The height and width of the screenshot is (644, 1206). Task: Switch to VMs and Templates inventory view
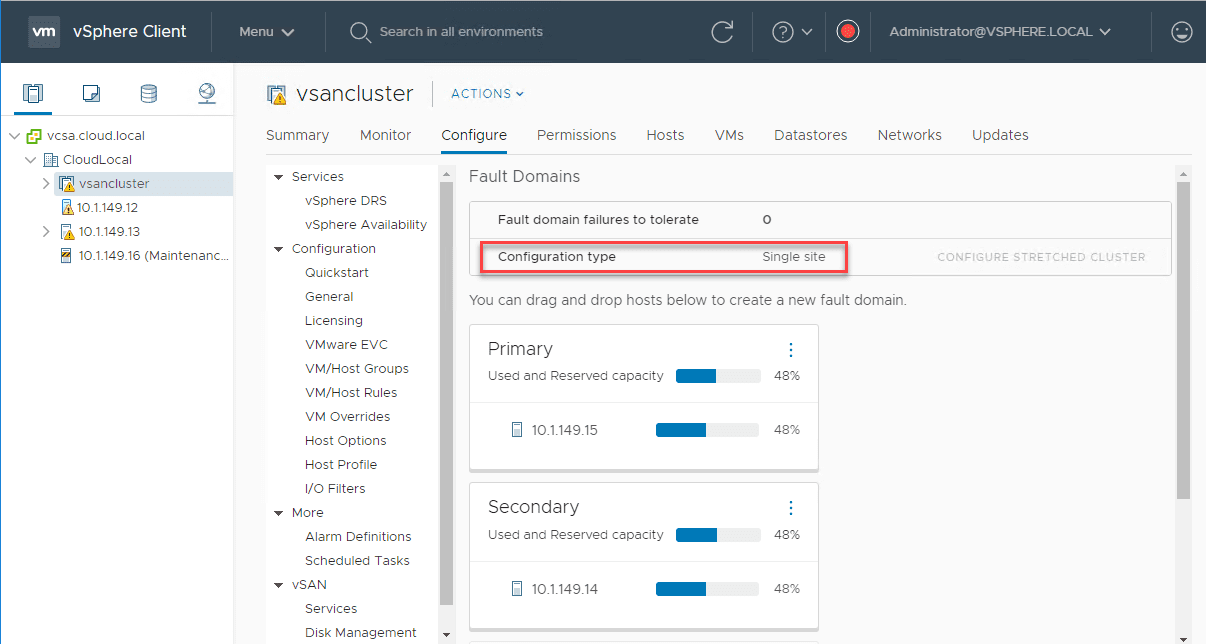click(91, 94)
